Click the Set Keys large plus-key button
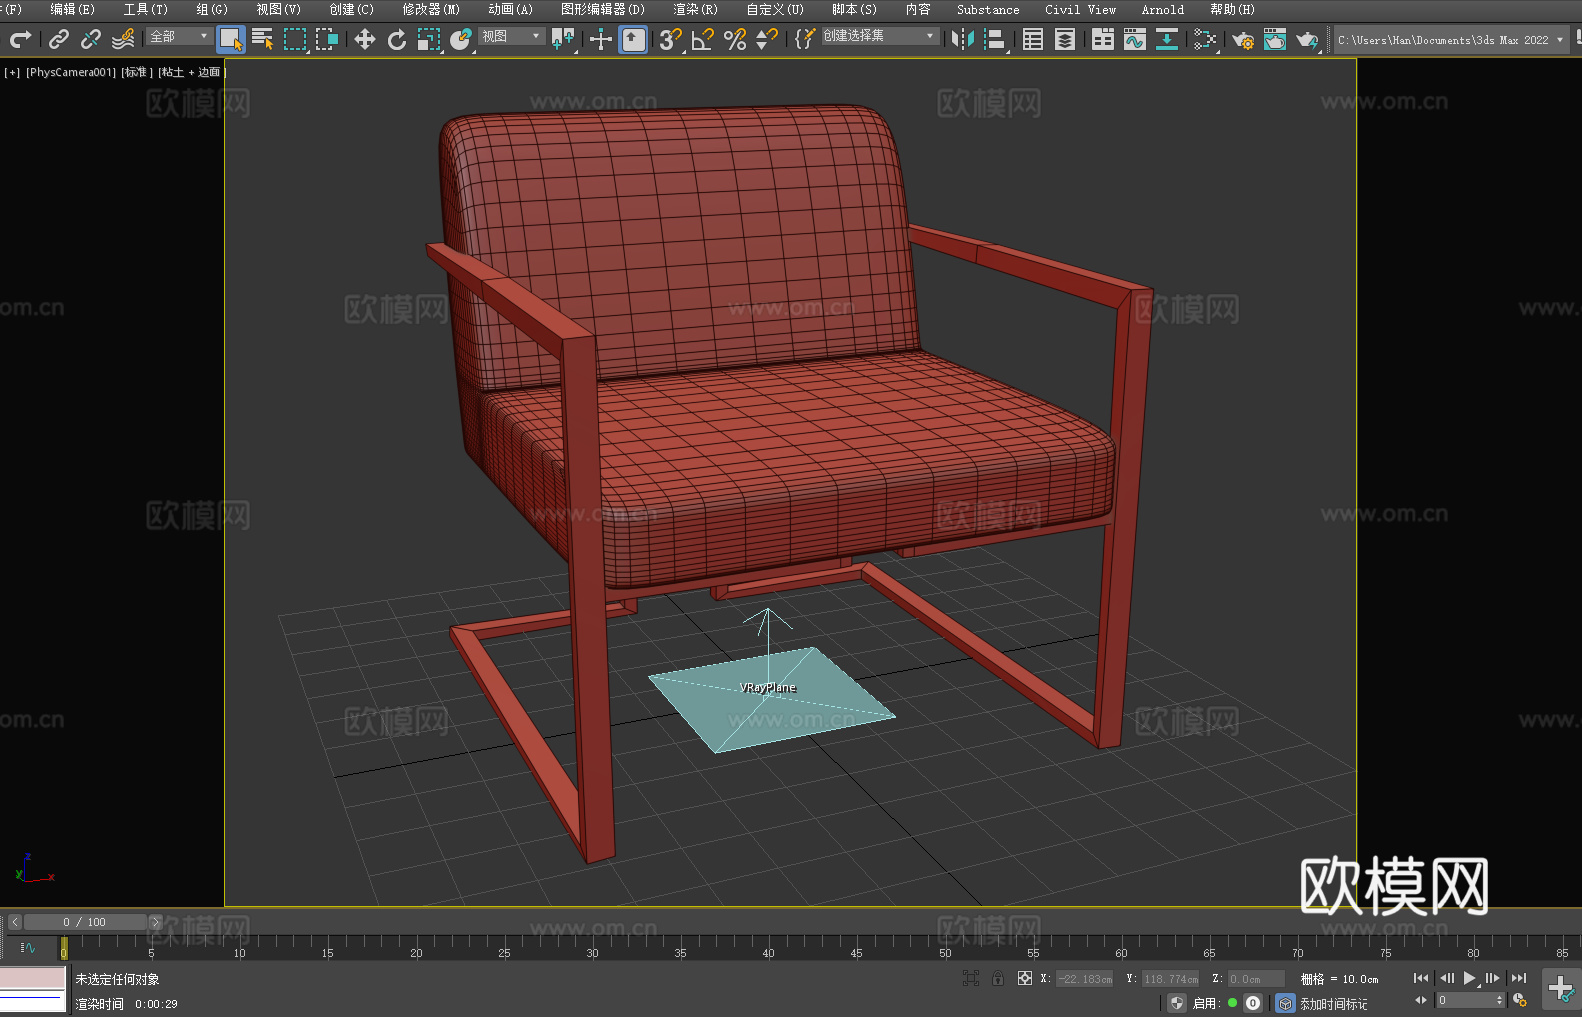Viewport: 1582px width, 1017px height. (1561, 989)
